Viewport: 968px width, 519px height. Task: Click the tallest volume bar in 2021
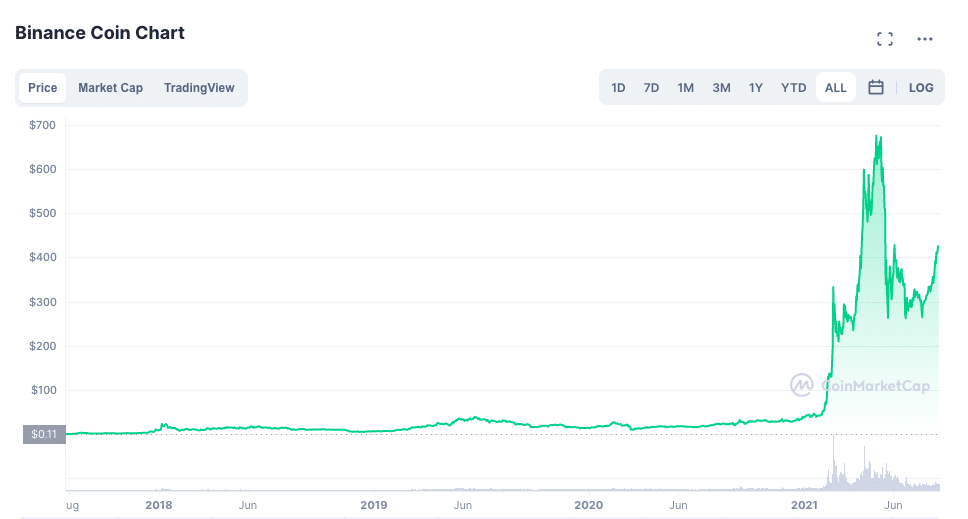point(833,463)
